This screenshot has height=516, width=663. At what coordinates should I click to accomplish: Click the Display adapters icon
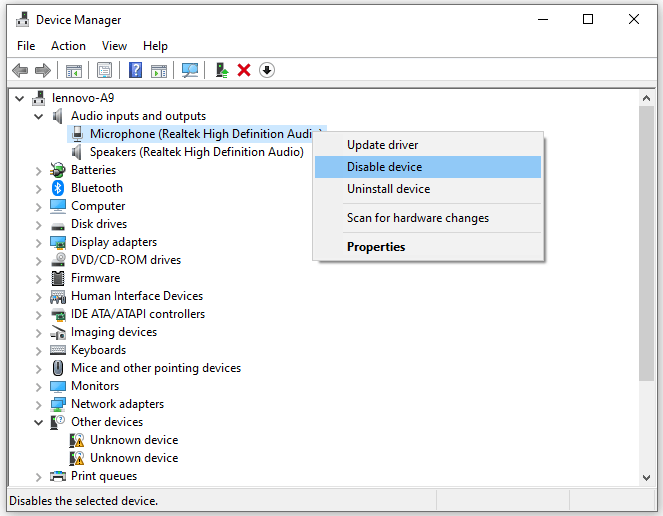(x=58, y=242)
